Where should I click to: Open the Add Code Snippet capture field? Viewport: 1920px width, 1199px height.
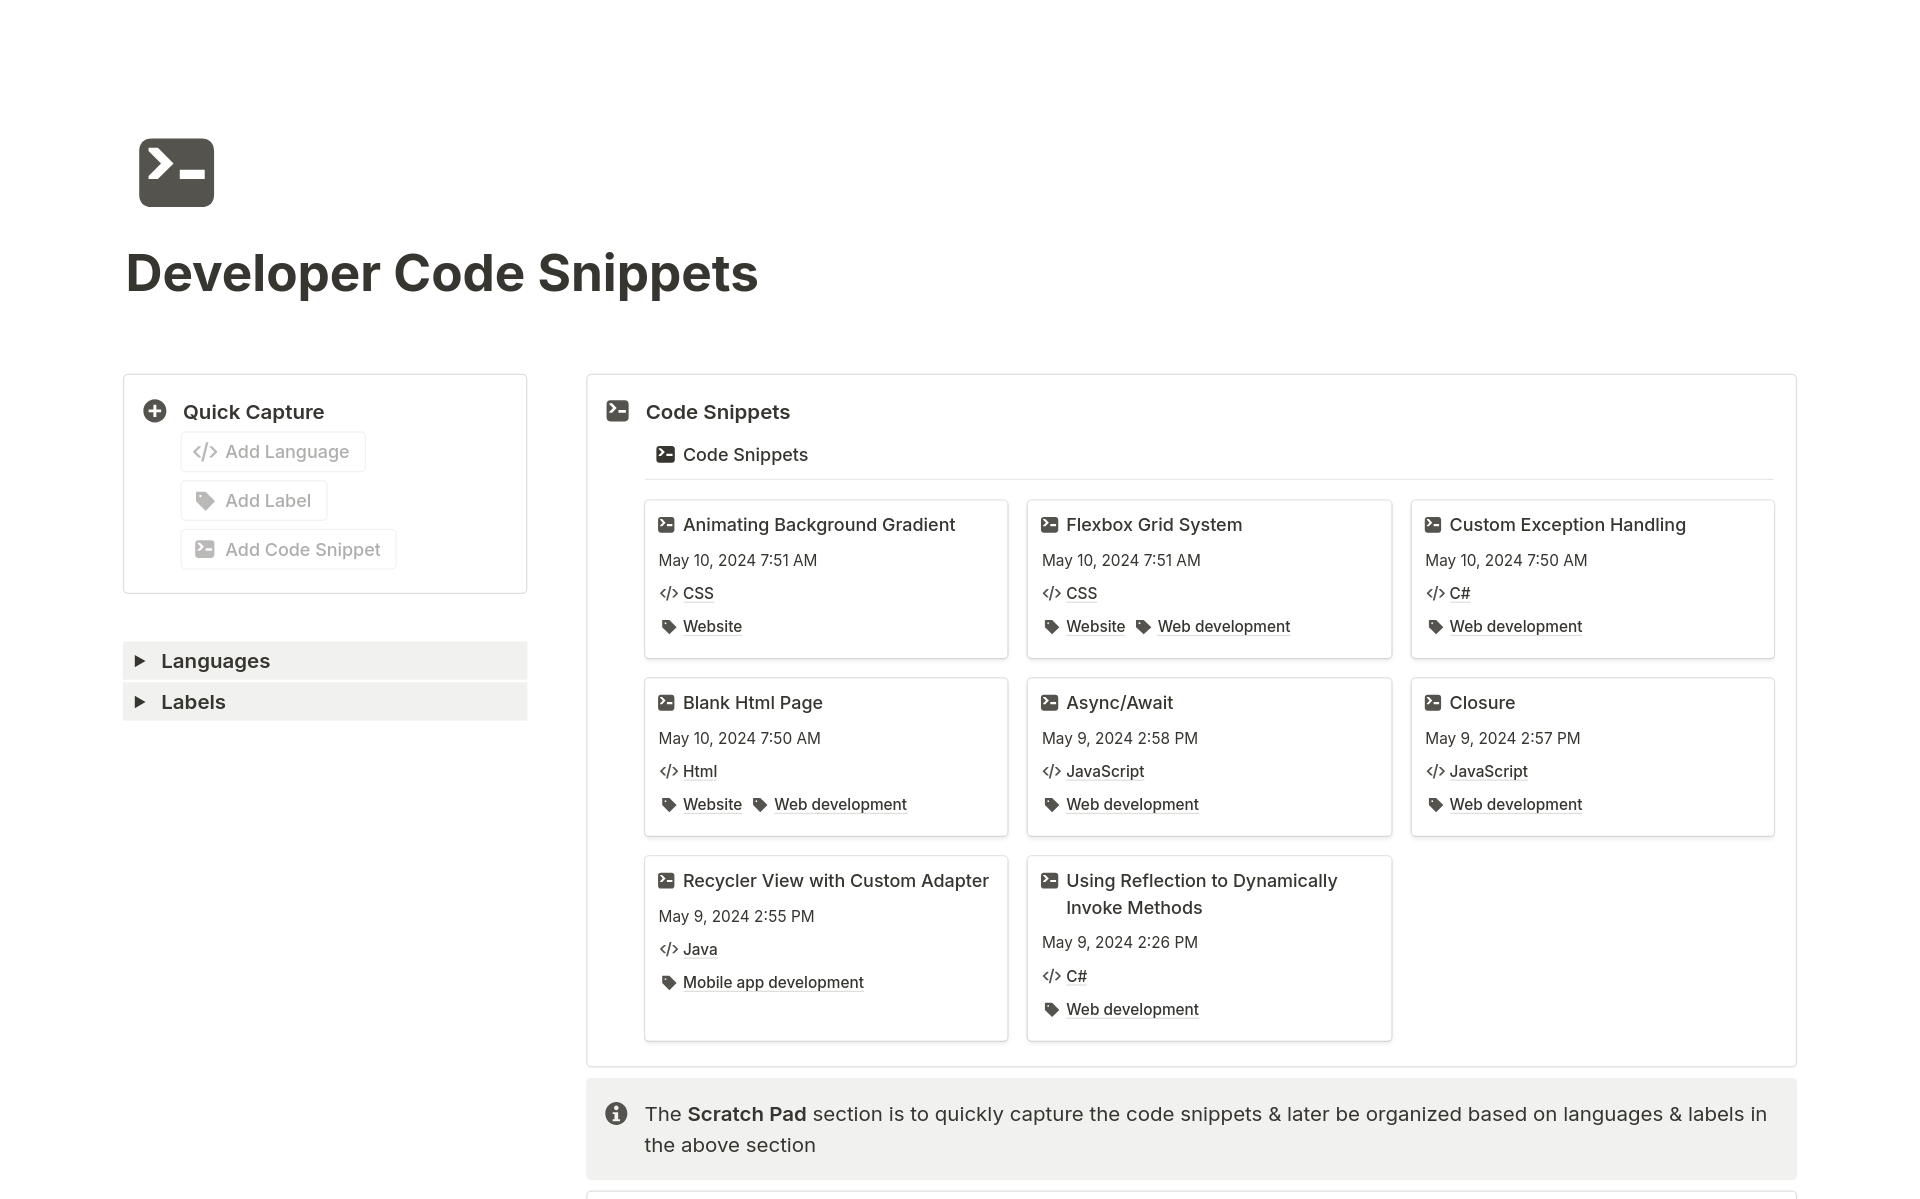tap(288, 549)
